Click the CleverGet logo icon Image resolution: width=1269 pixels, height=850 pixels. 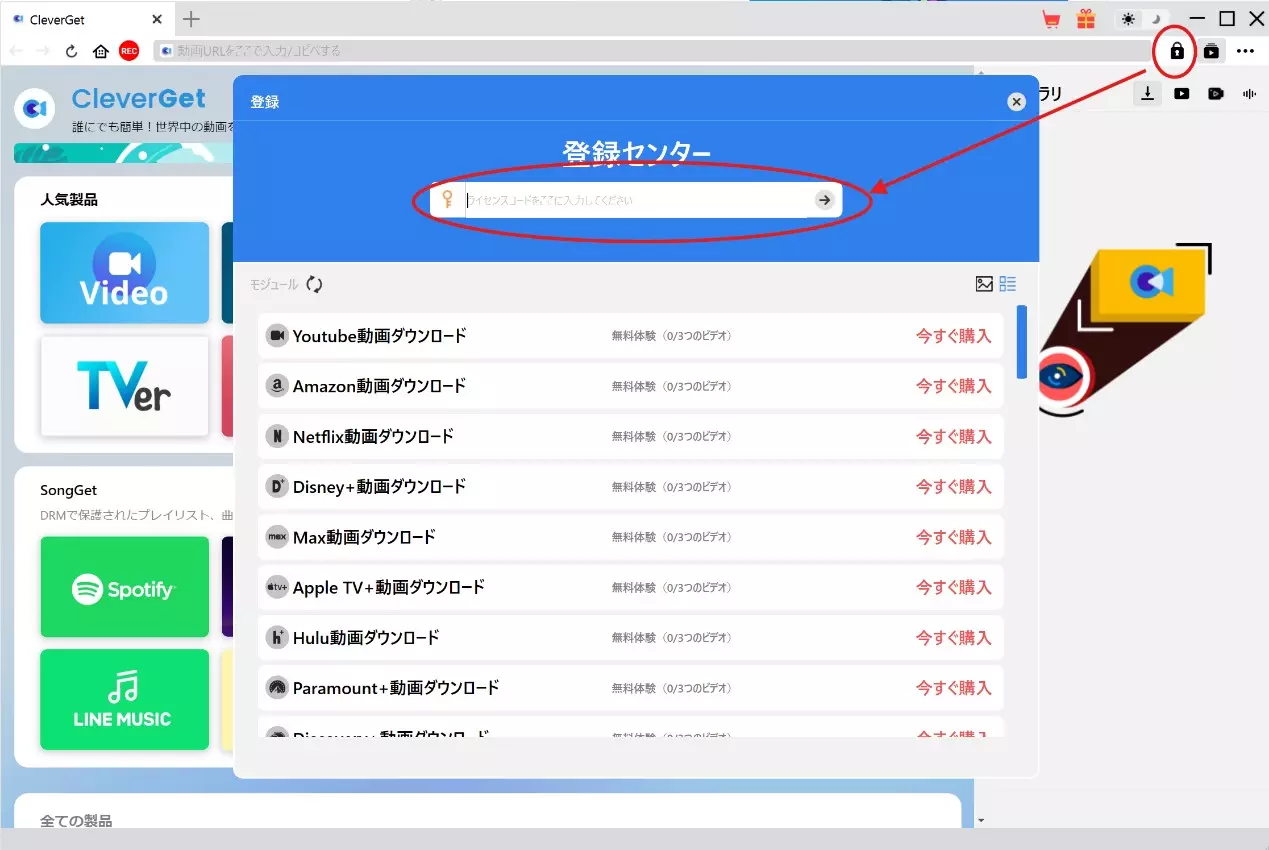35,107
